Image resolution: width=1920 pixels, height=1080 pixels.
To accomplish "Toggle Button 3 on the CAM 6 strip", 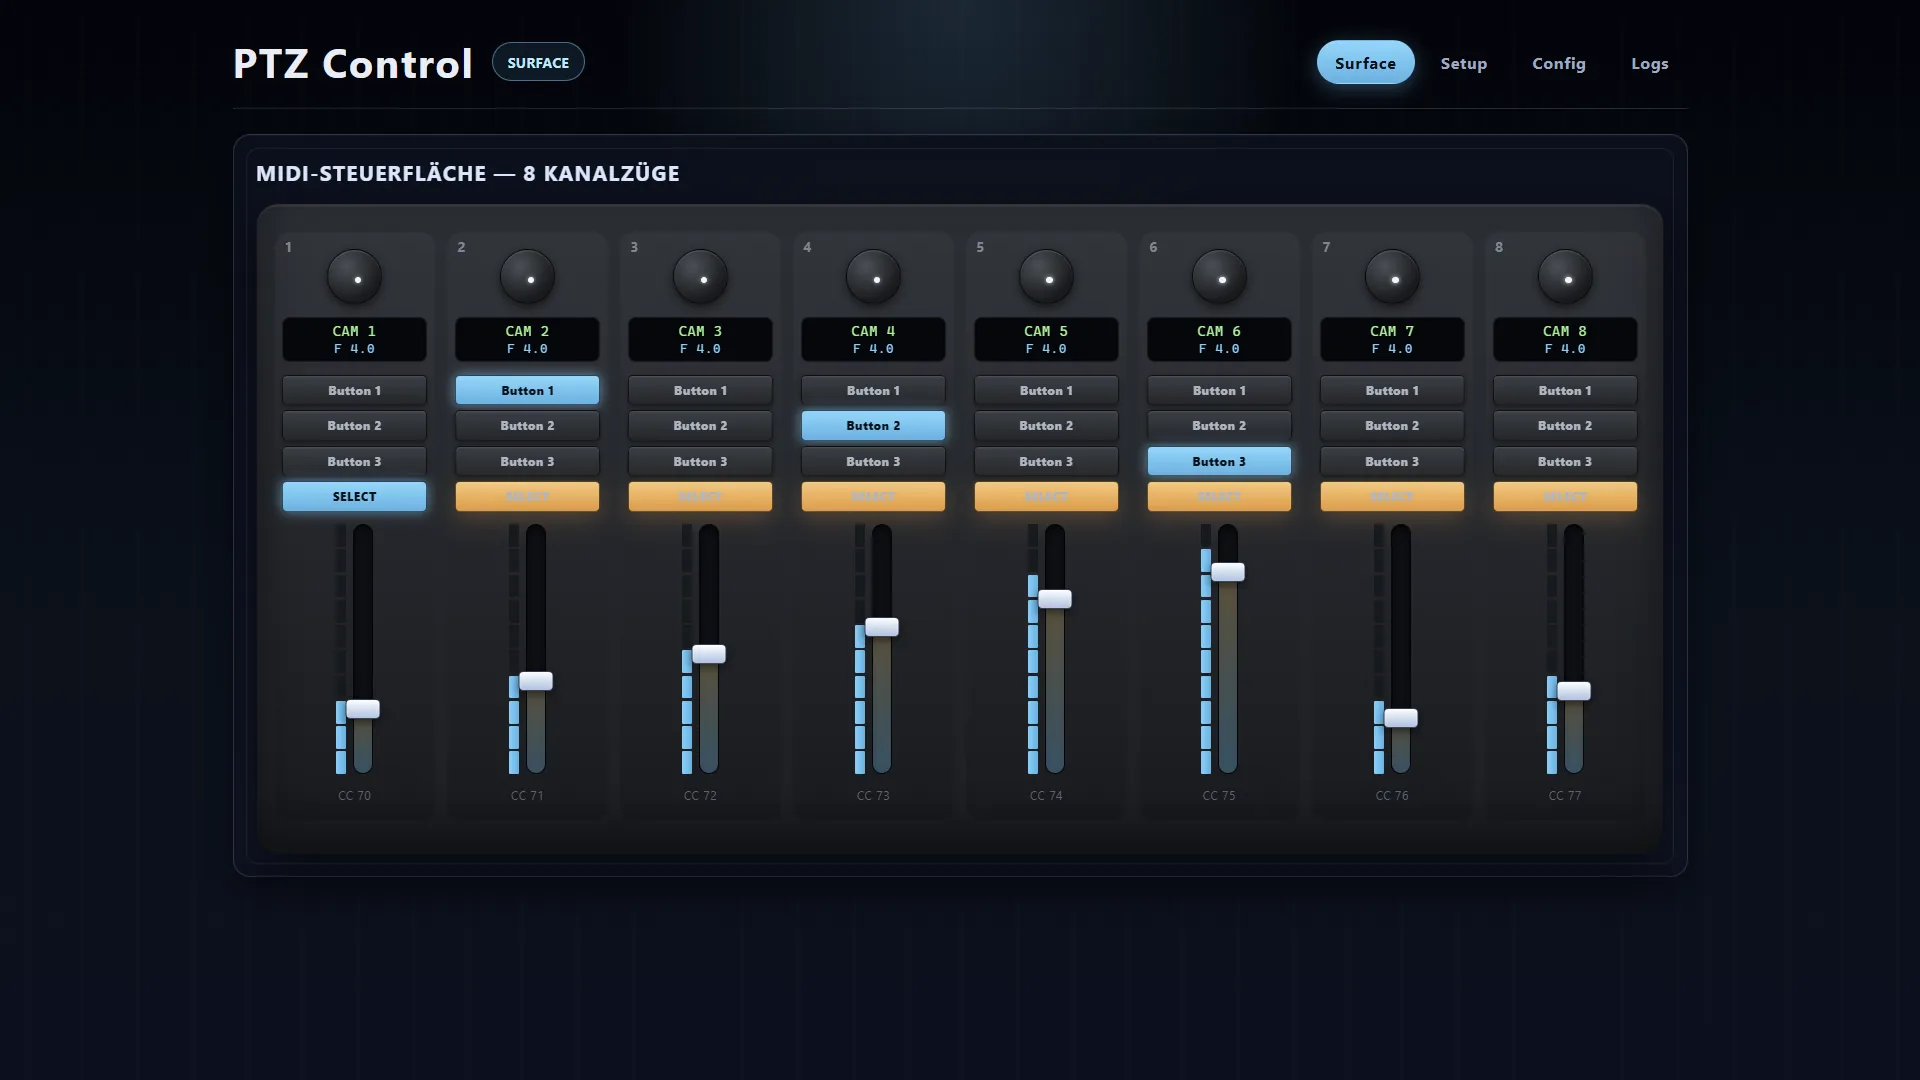I will pyautogui.click(x=1219, y=461).
